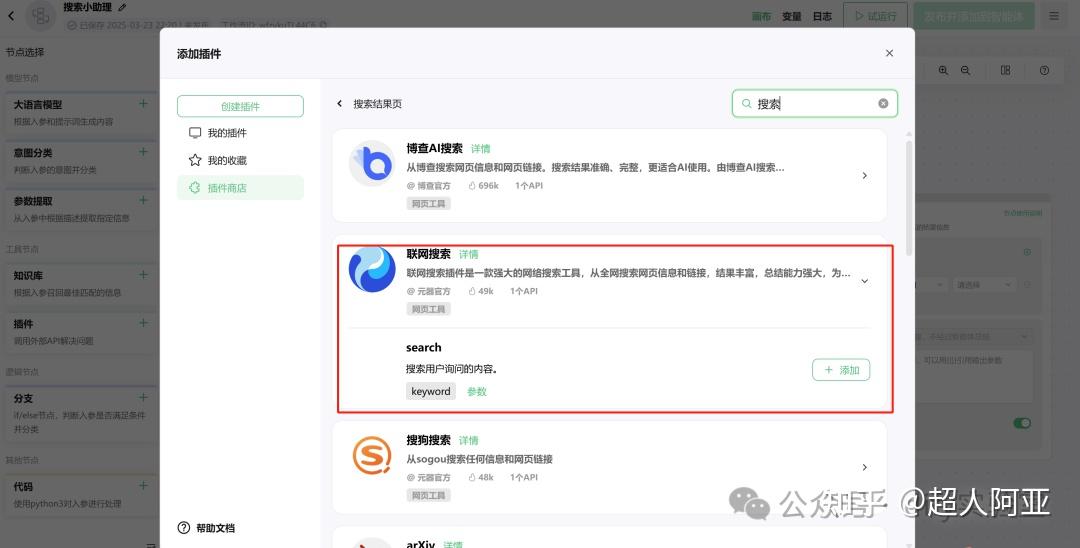This screenshot has height=548, width=1080.
Task: Click the search API name
Action: (x=424, y=348)
